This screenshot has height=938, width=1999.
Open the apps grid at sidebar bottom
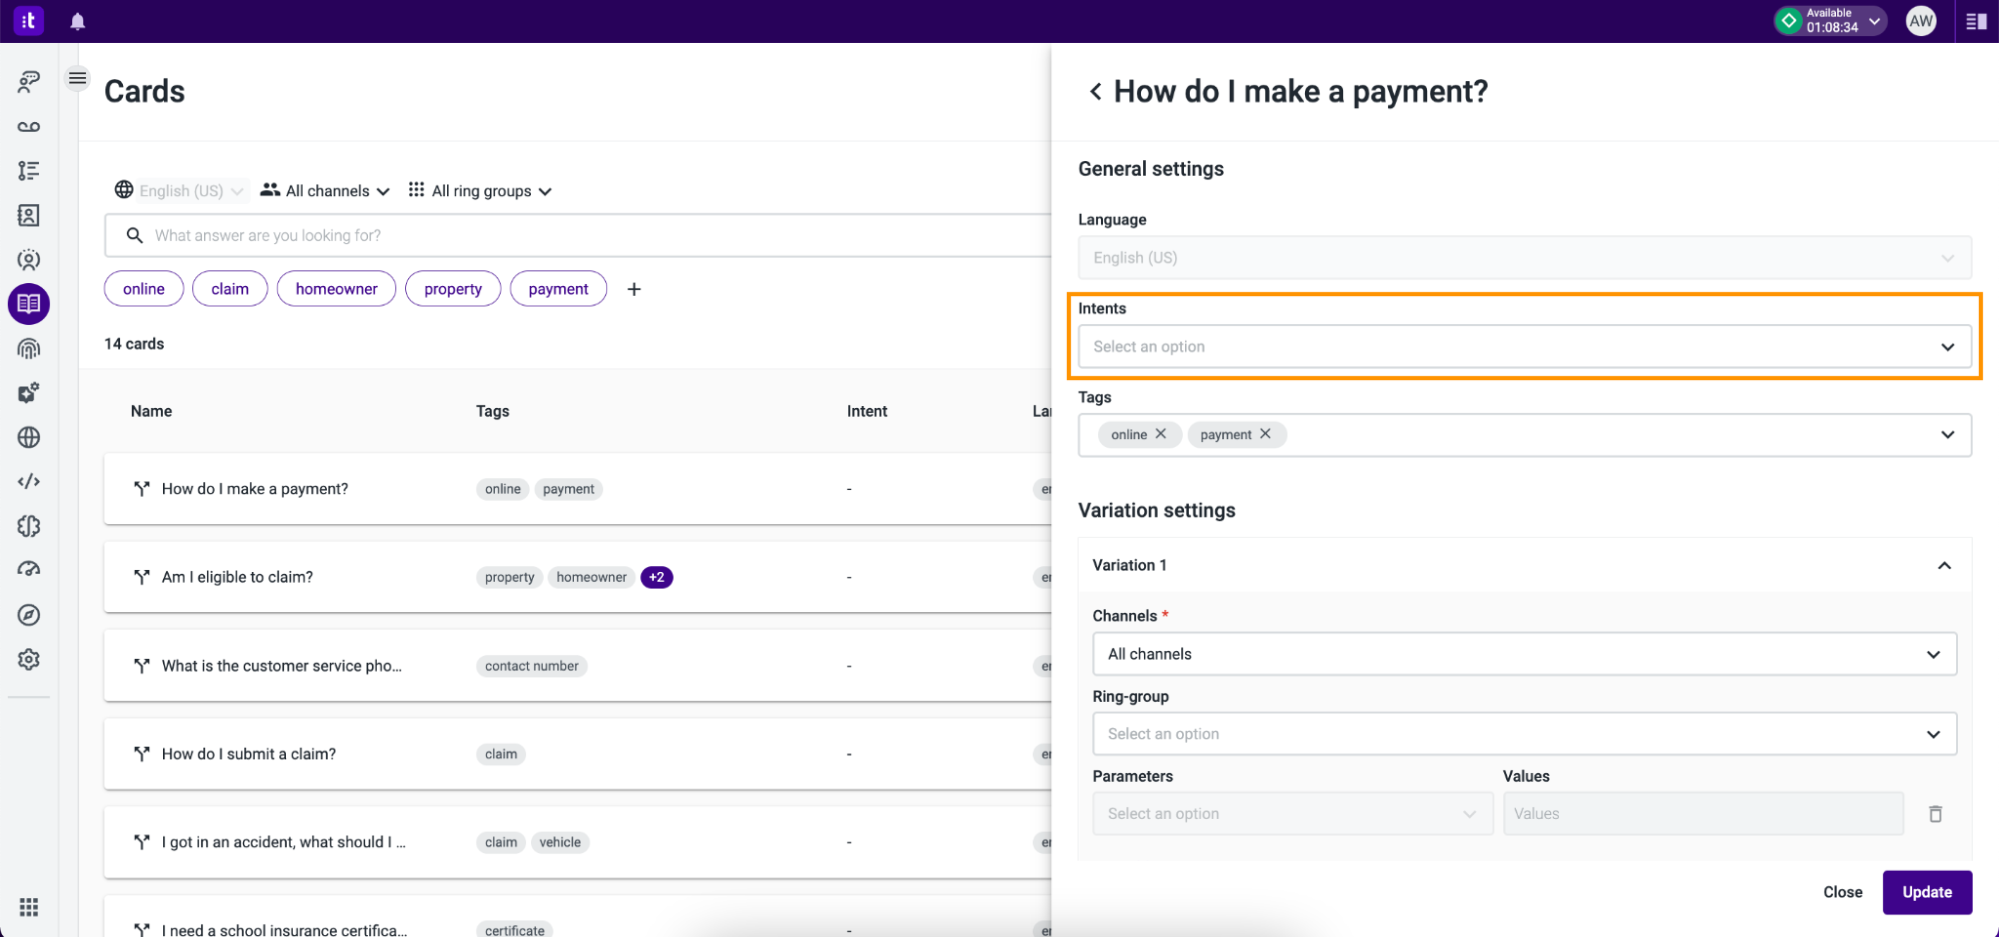(28, 907)
